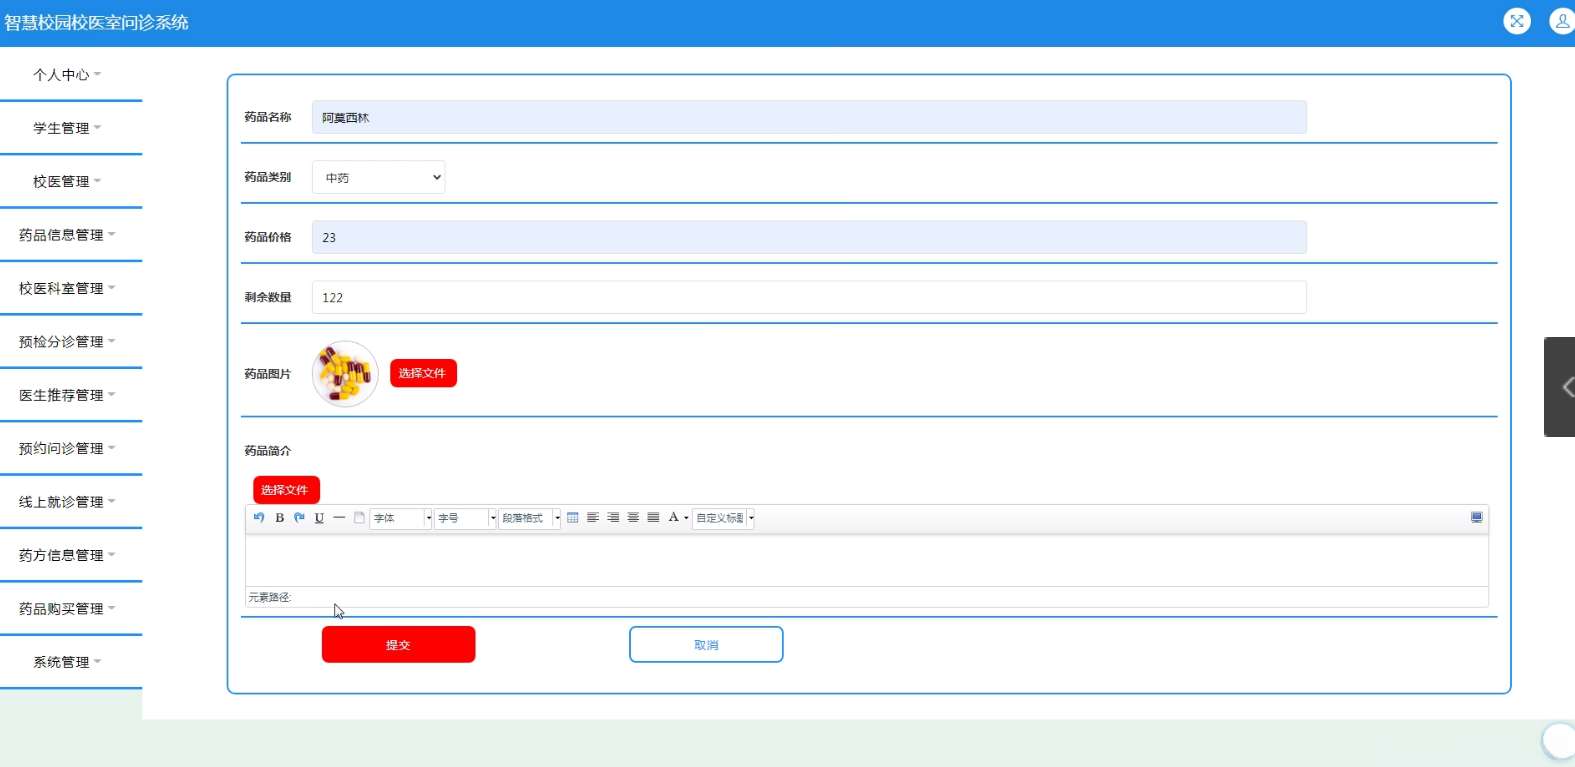The width and height of the screenshot is (1575, 767).
Task: Click the blank page icon in editor toolbar
Action: pyautogui.click(x=359, y=518)
